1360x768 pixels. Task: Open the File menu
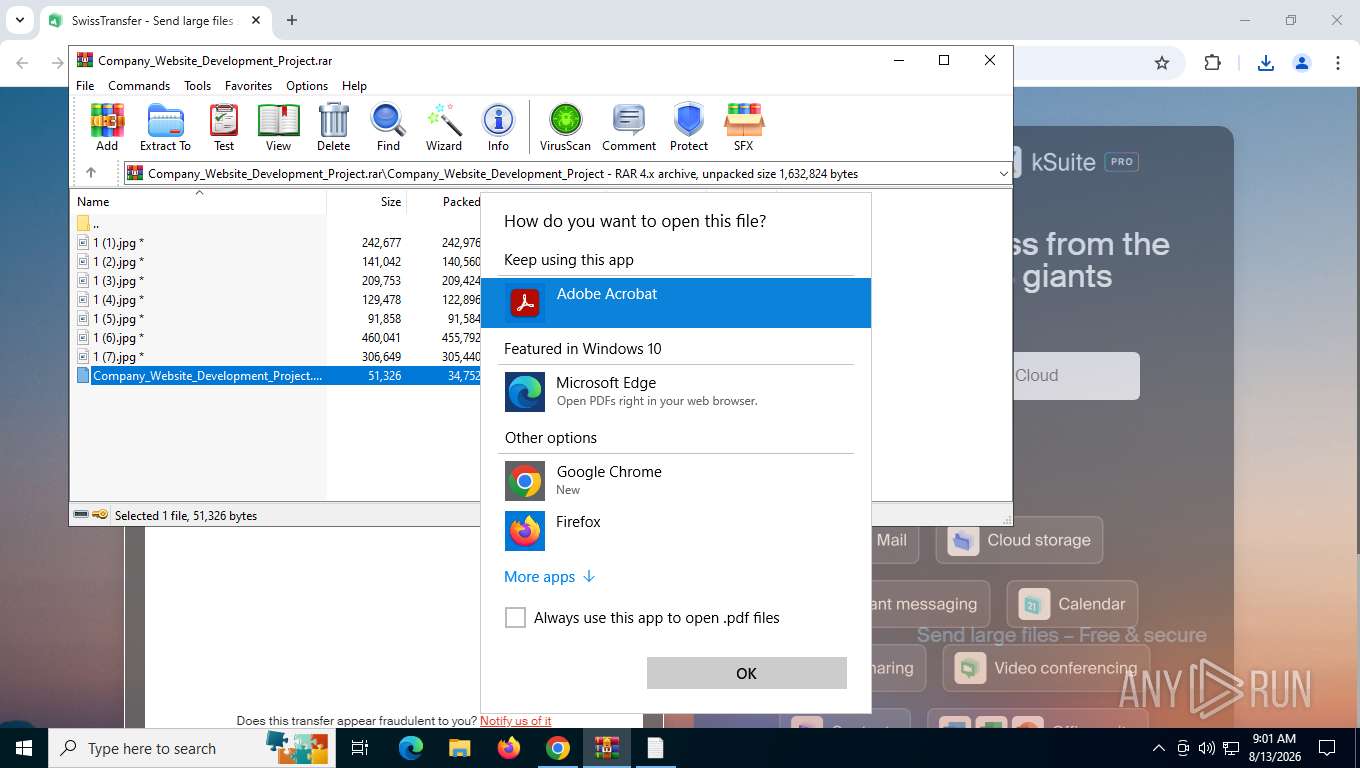(85, 86)
